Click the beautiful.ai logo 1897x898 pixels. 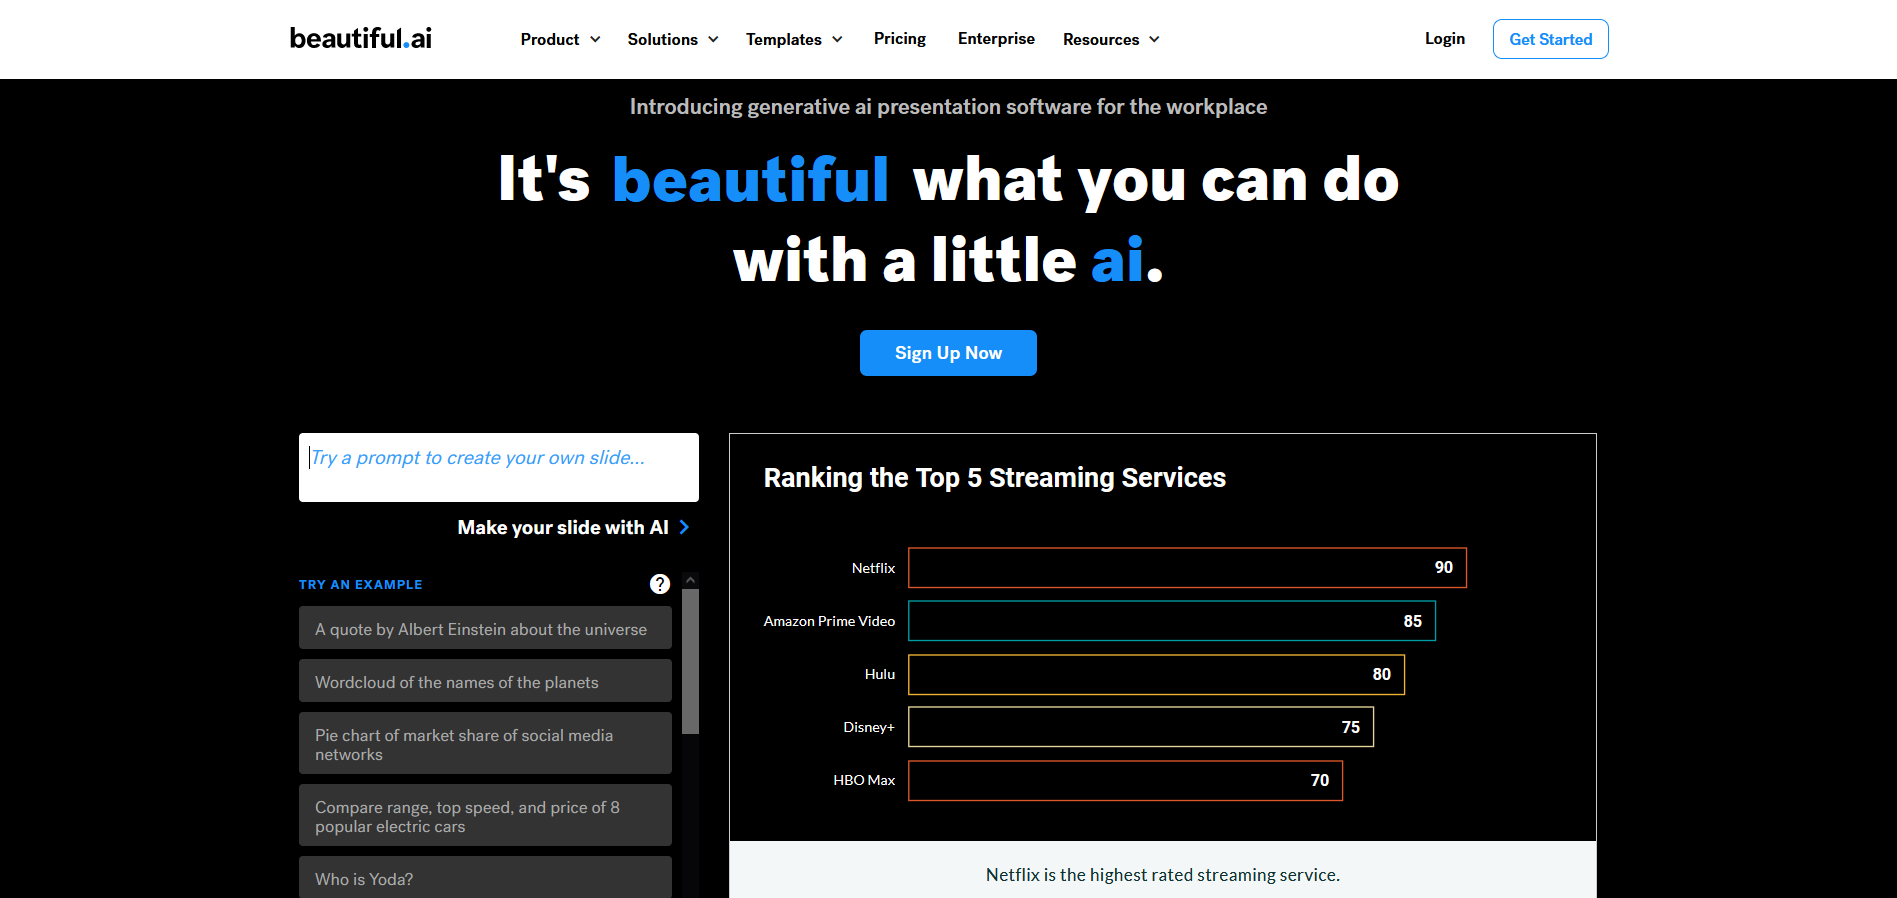coord(361,38)
